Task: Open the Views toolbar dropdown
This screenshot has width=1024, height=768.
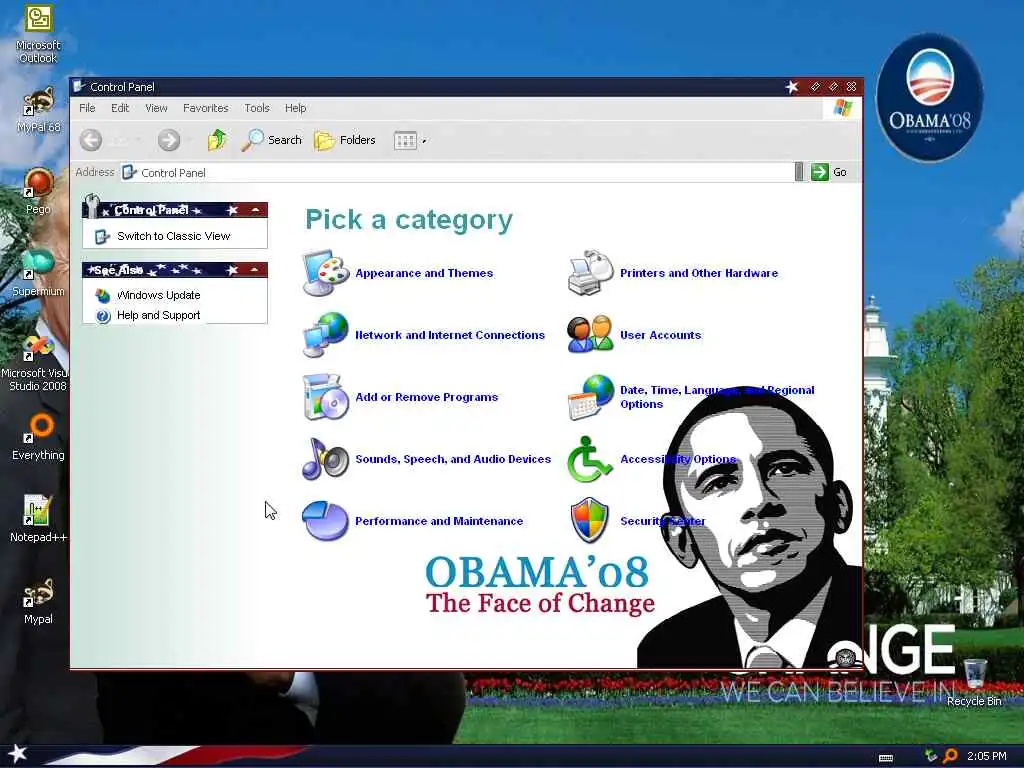Action: coord(409,140)
